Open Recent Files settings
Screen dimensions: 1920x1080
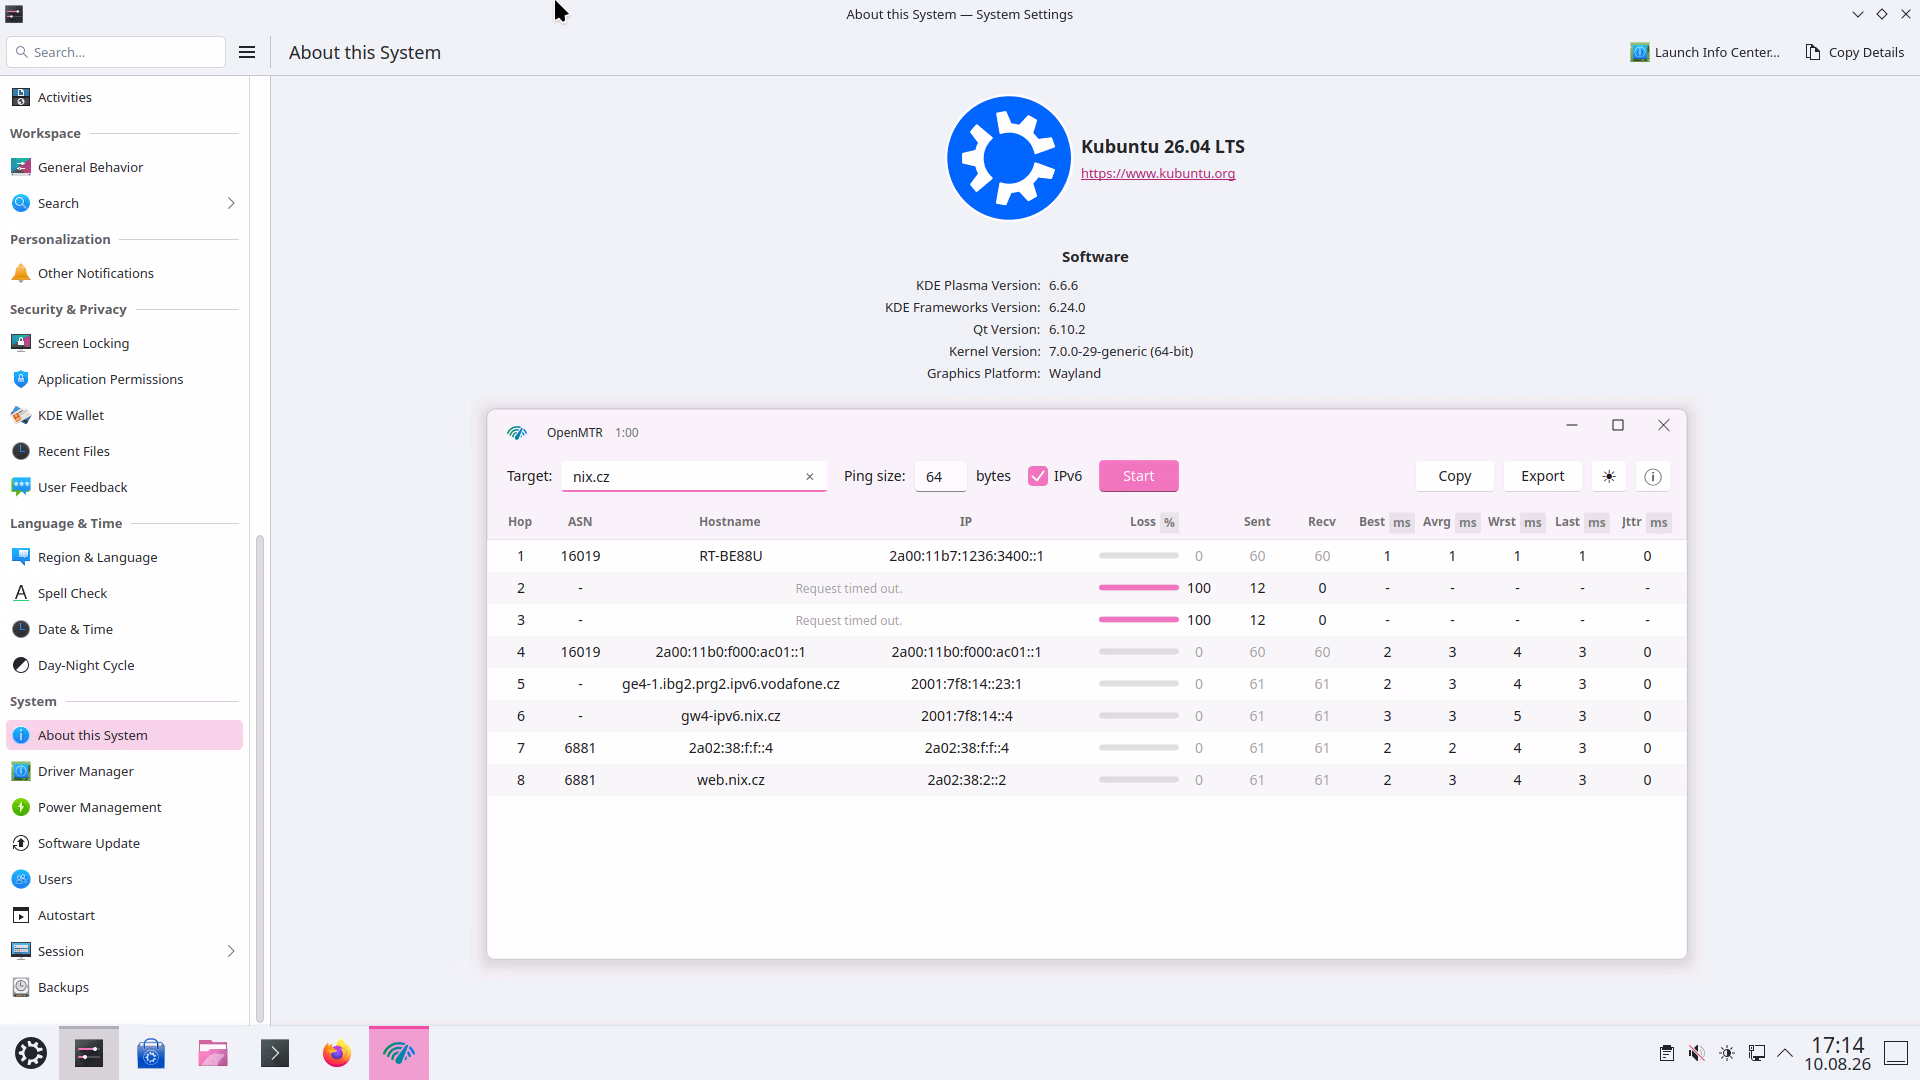click(x=124, y=451)
